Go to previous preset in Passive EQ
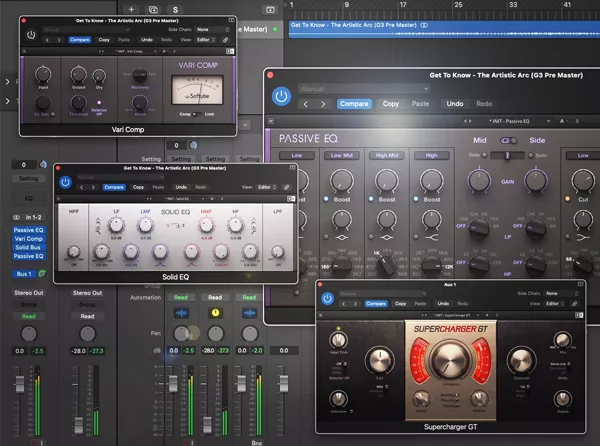 pos(306,104)
